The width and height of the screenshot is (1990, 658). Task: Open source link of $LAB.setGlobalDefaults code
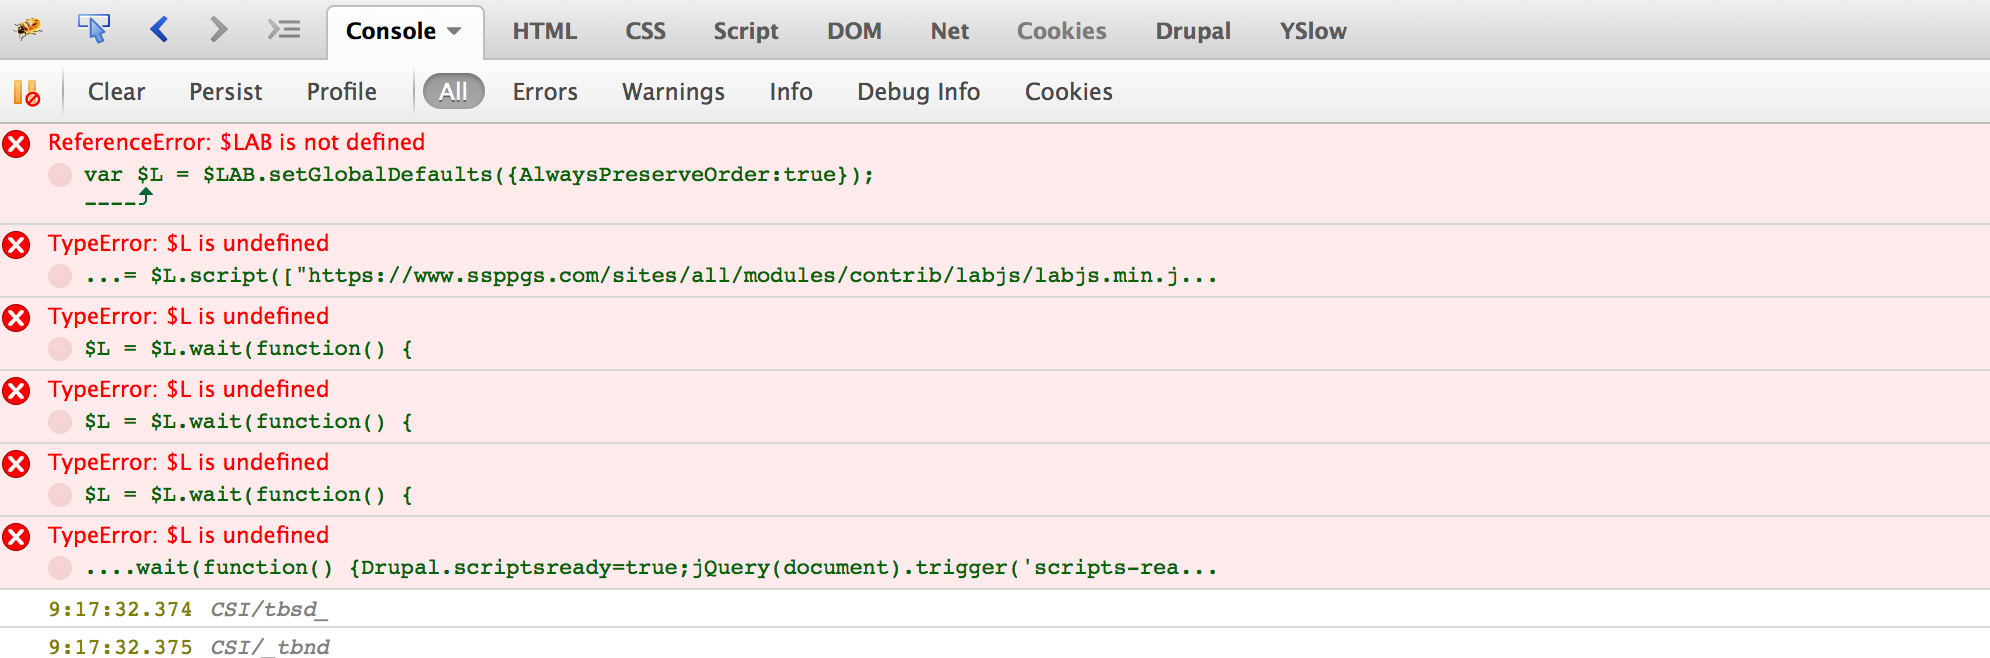coord(478,175)
